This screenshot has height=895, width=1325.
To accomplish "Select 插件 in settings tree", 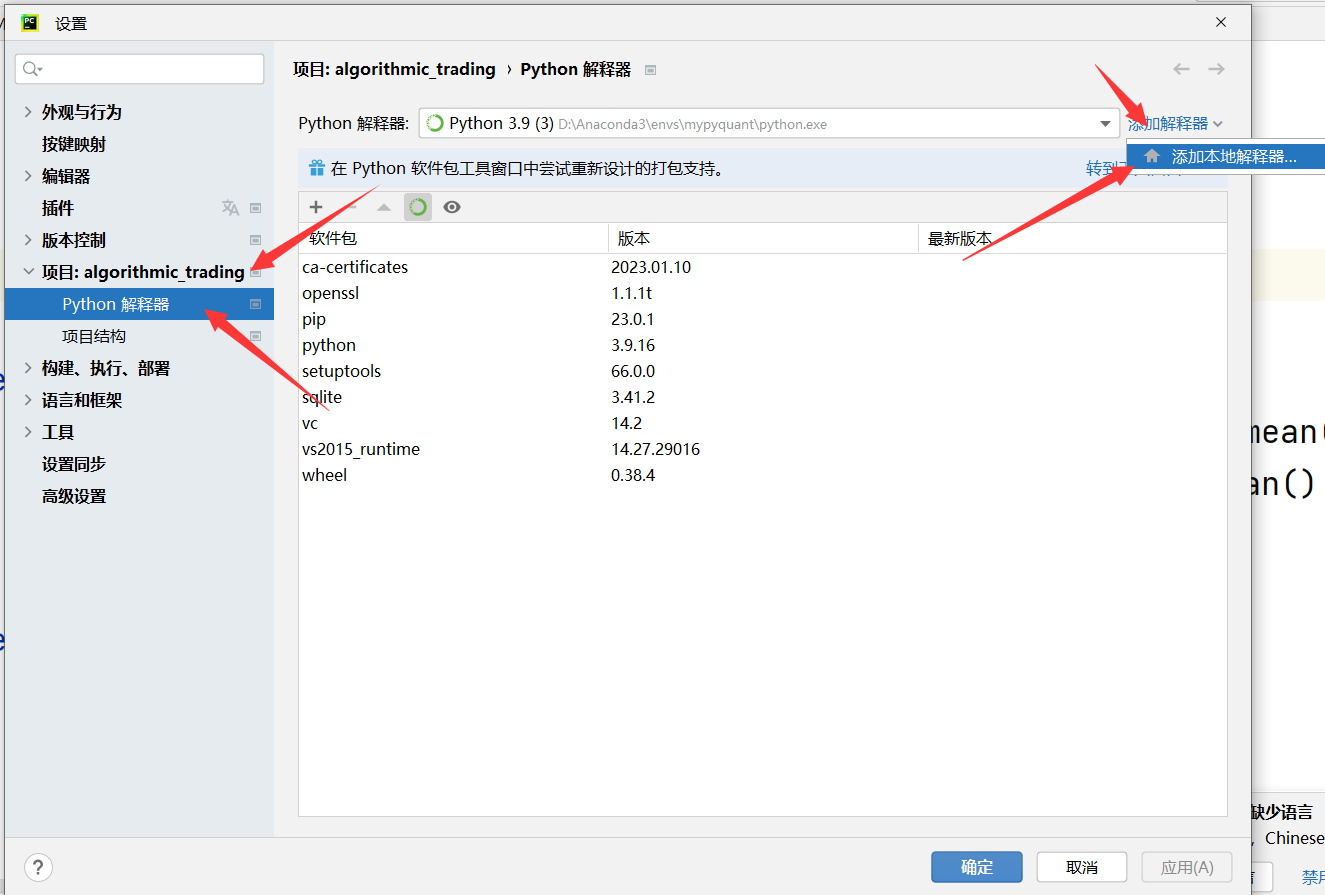I will 57,208.
